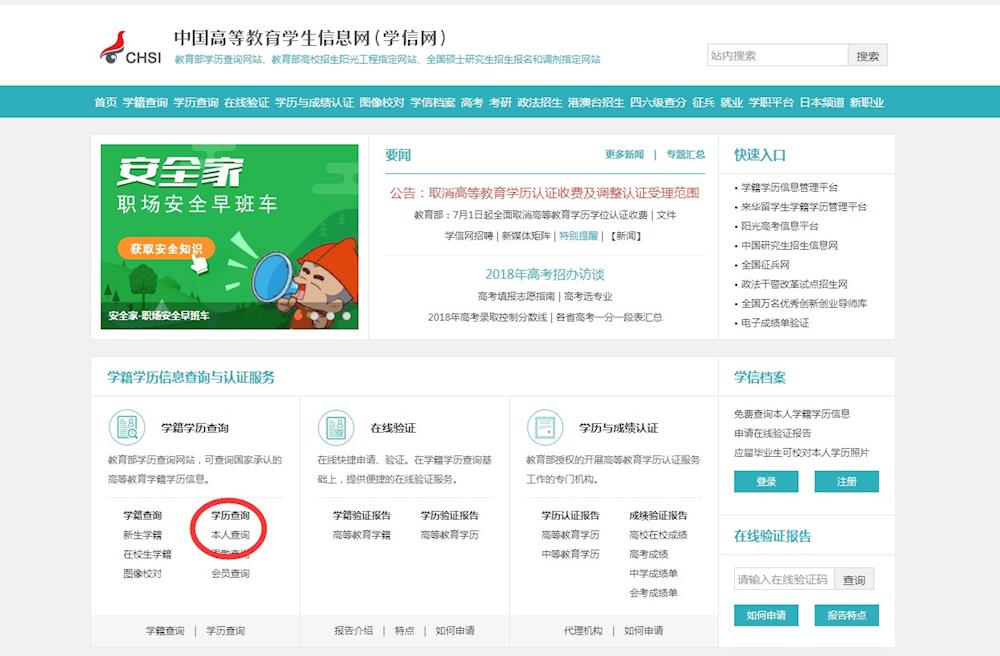Open the 更多新闻 link

click(624, 154)
